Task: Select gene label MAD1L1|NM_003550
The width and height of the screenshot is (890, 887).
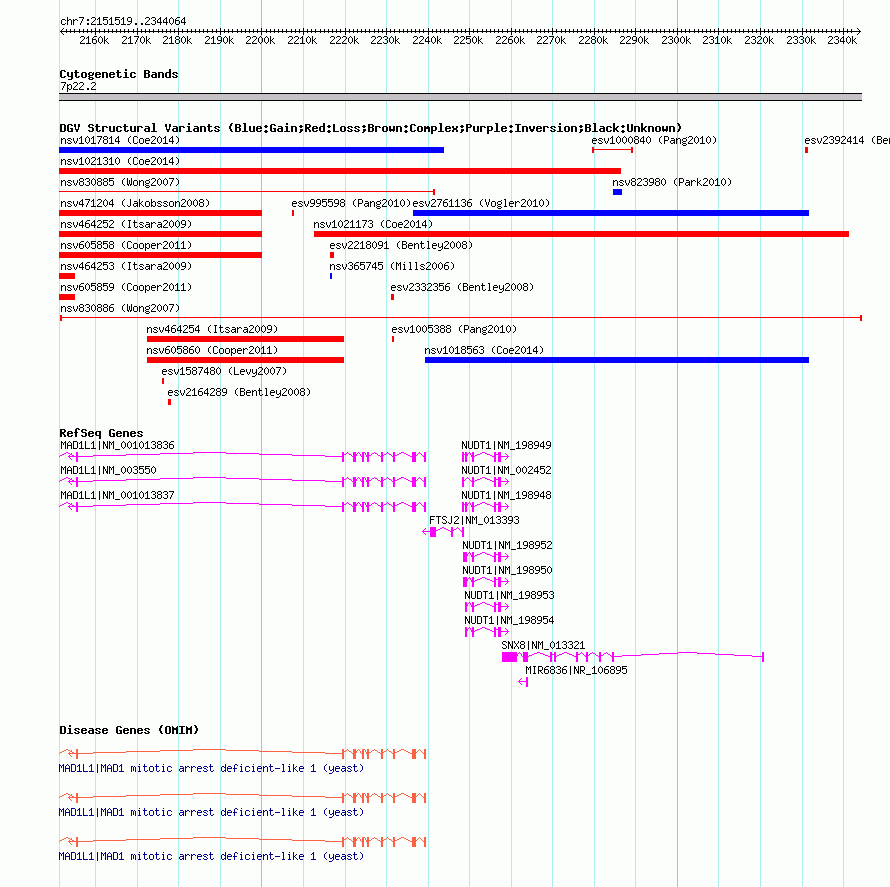Action: tap(108, 470)
